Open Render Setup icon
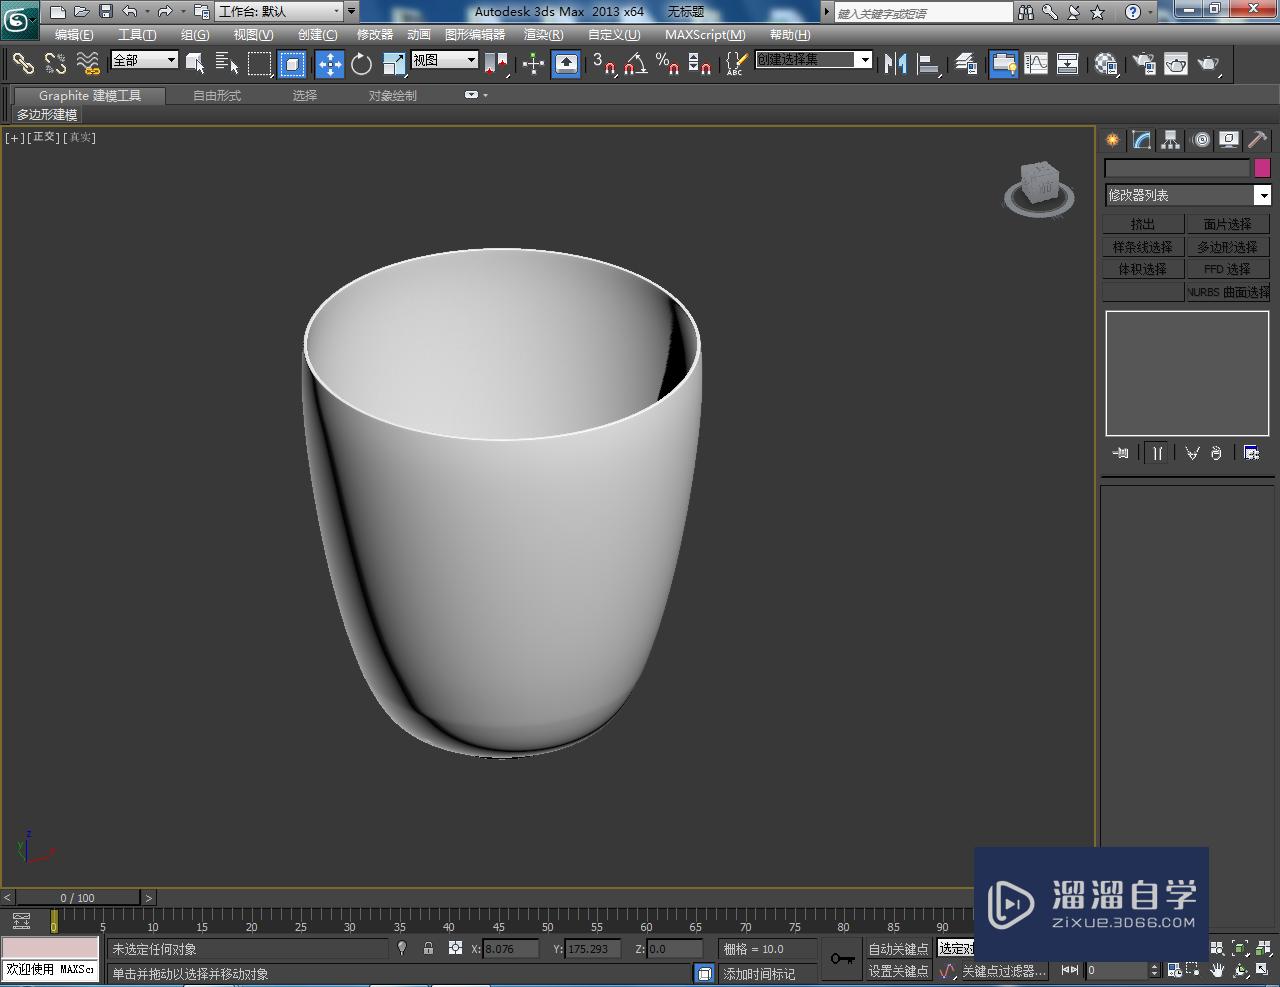 point(1143,63)
